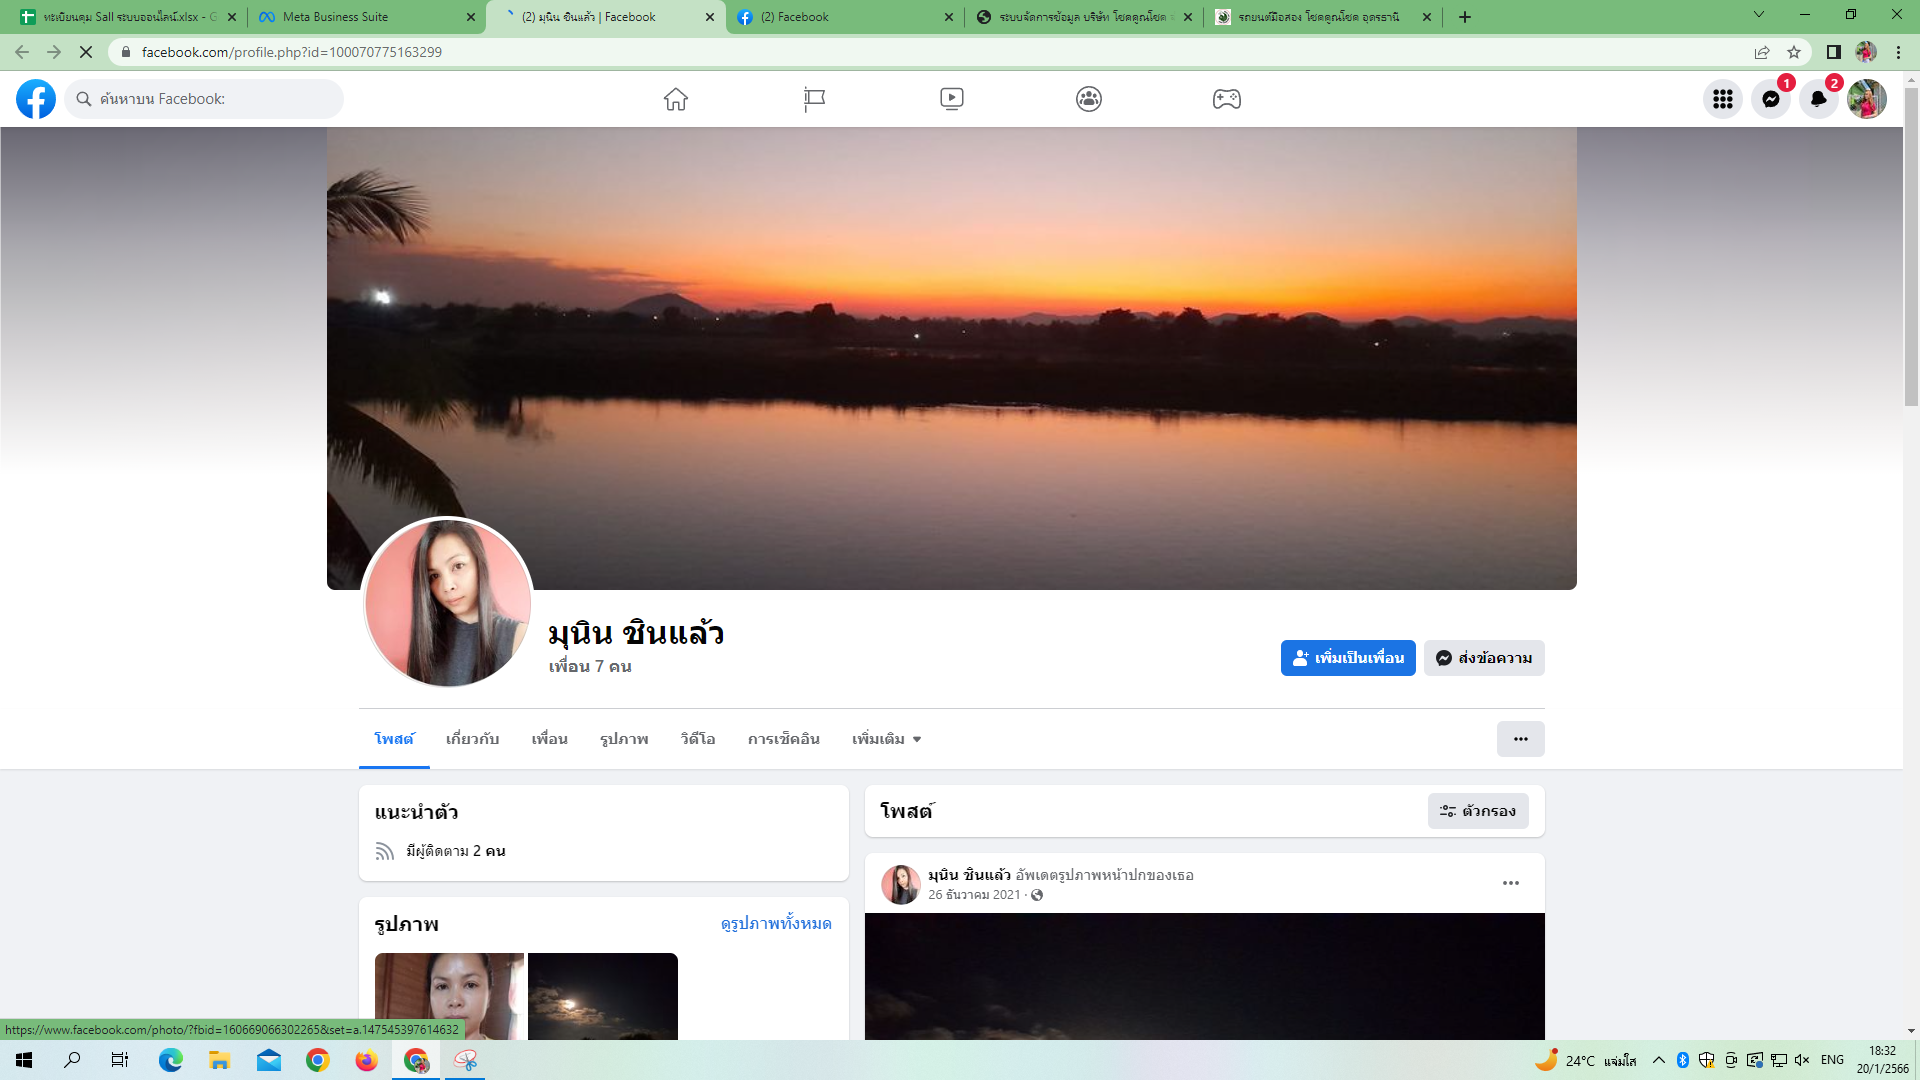Open post options three-dots menu

click(x=1510, y=883)
